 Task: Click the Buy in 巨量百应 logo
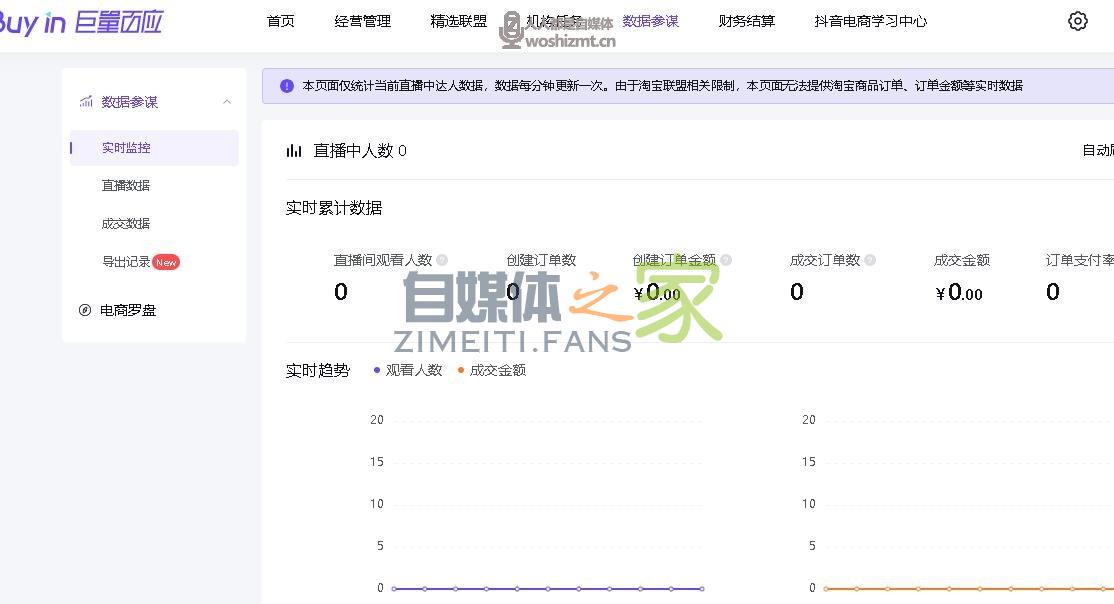tap(80, 22)
